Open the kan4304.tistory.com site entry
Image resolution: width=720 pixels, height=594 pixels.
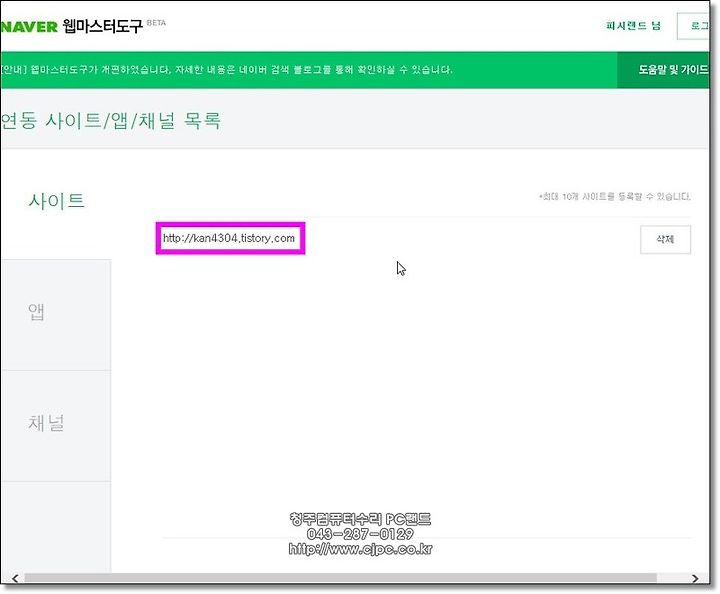[229, 238]
